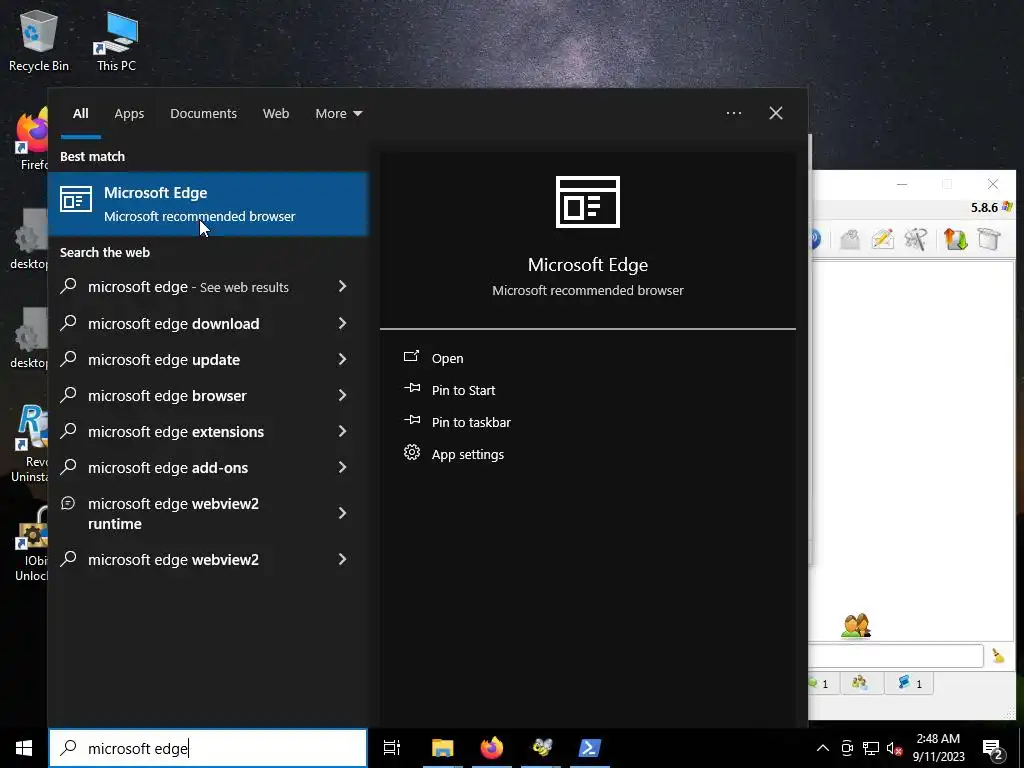Viewport: 1024px width, 768px height.
Task: Expand the More filter dropdown
Action: click(338, 114)
